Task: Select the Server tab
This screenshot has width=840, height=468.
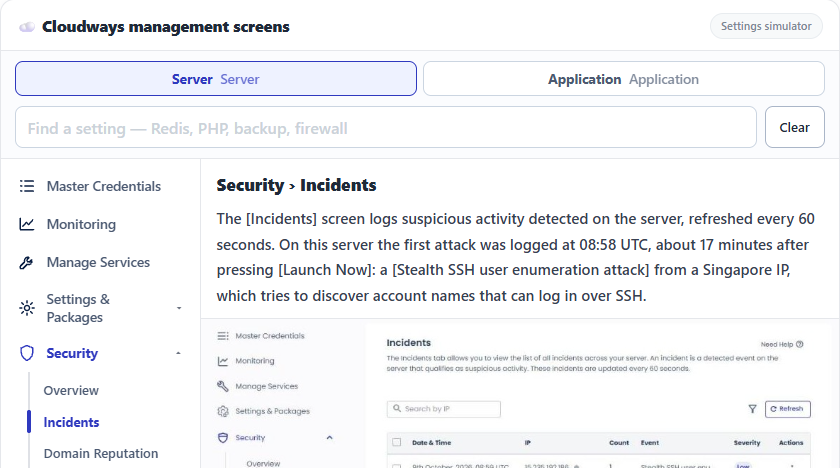Action: (x=216, y=79)
